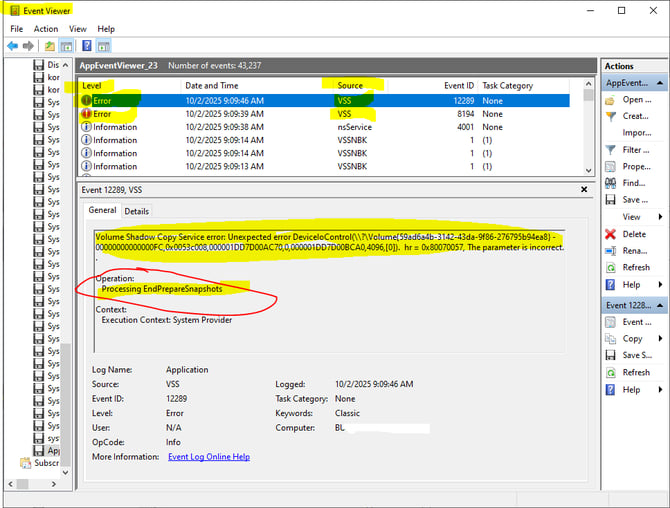This screenshot has height=508, width=670.
Task: Click the Up One Level folder icon
Action: click(49, 46)
